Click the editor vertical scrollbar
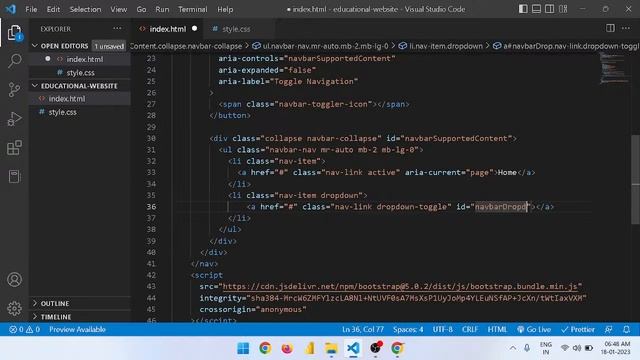Viewport: 640px width, 360px height. pyautogui.click(x=635, y=180)
